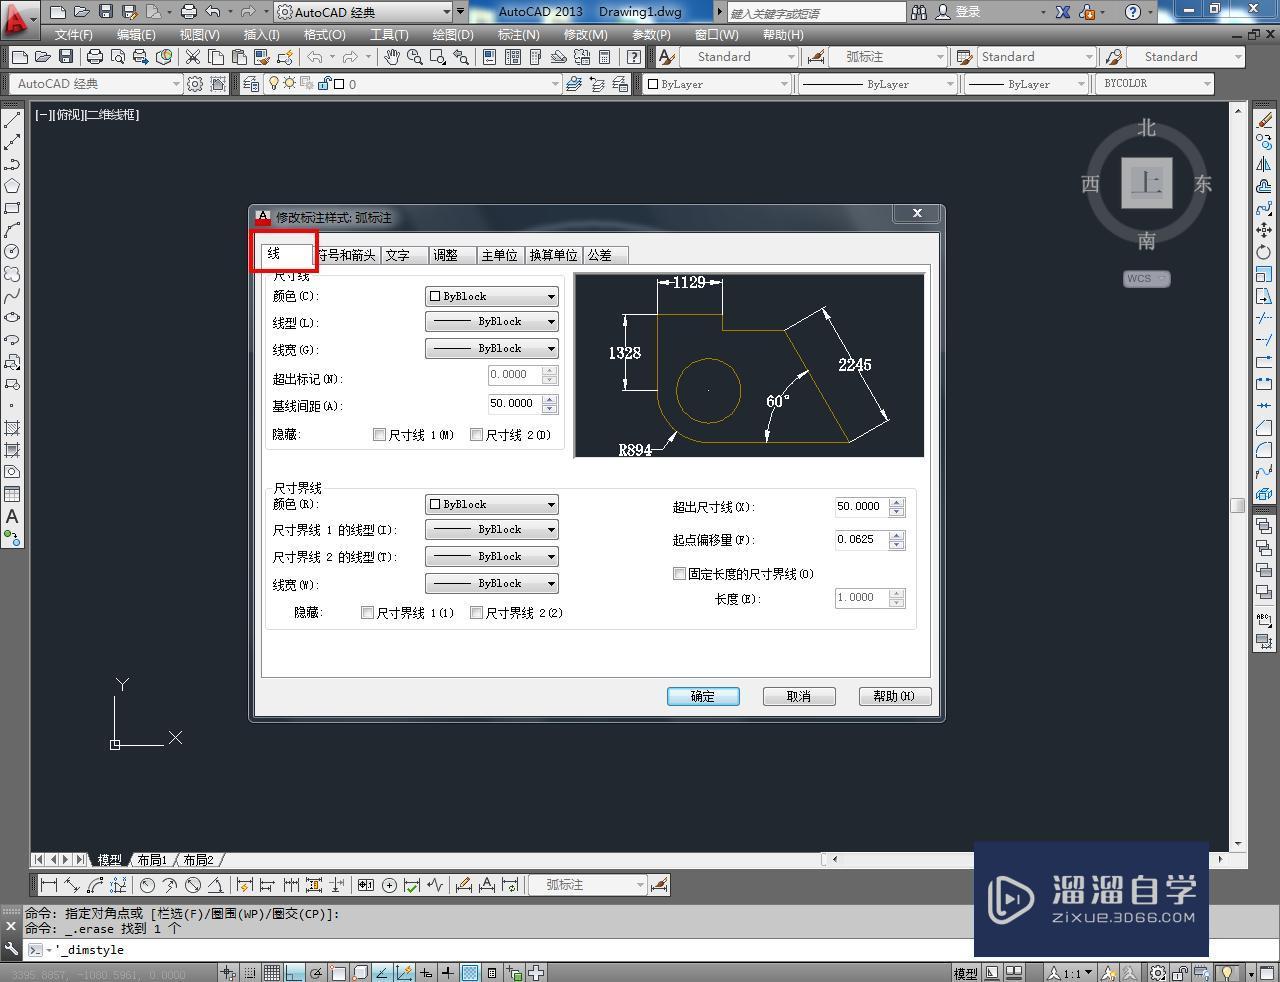Click the Aligned dimension icon

71,885
